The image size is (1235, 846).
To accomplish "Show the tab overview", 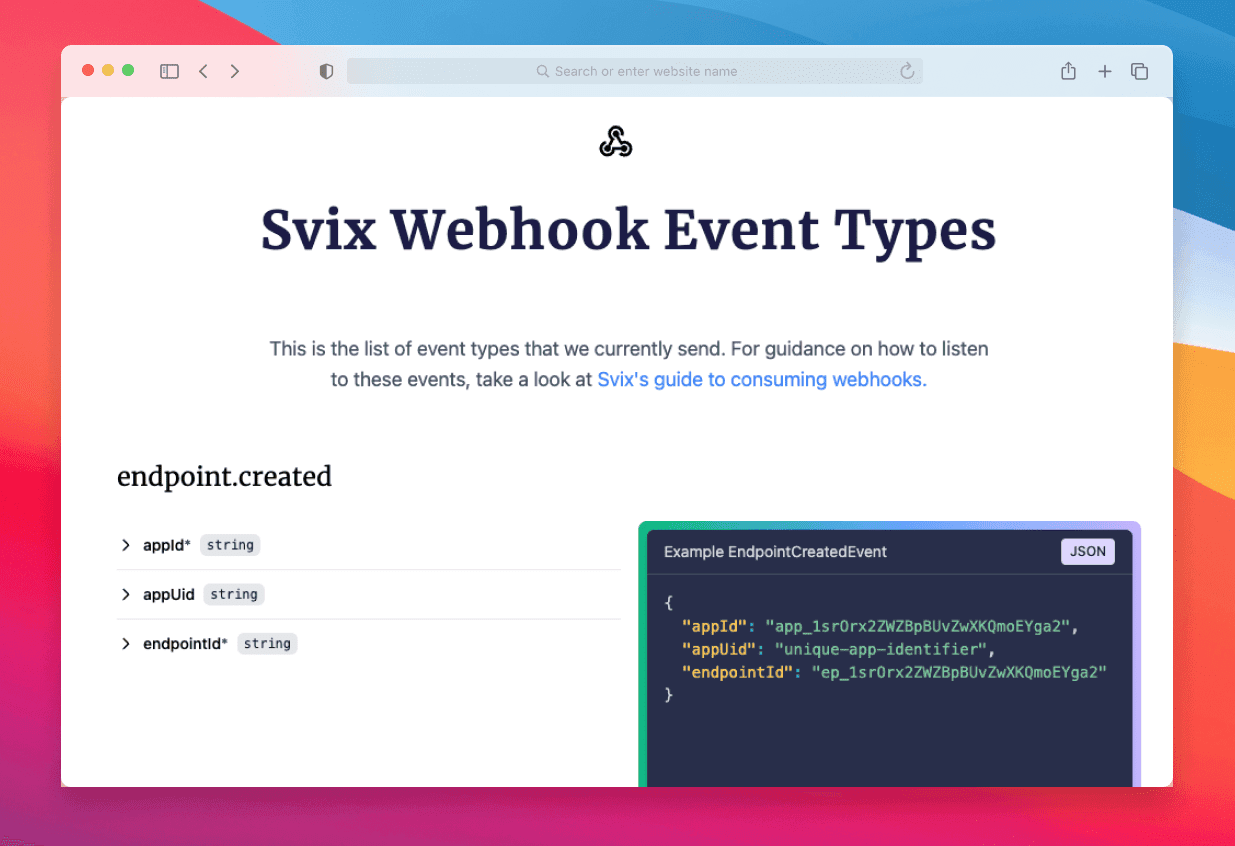I will coord(1140,71).
